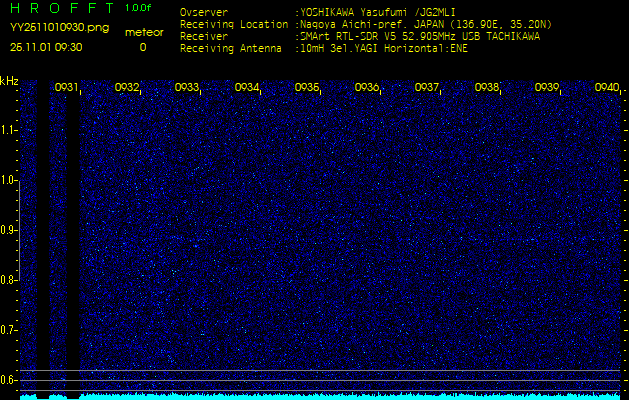Click the 1.0.0f version label

pyautogui.click(x=138, y=8)
